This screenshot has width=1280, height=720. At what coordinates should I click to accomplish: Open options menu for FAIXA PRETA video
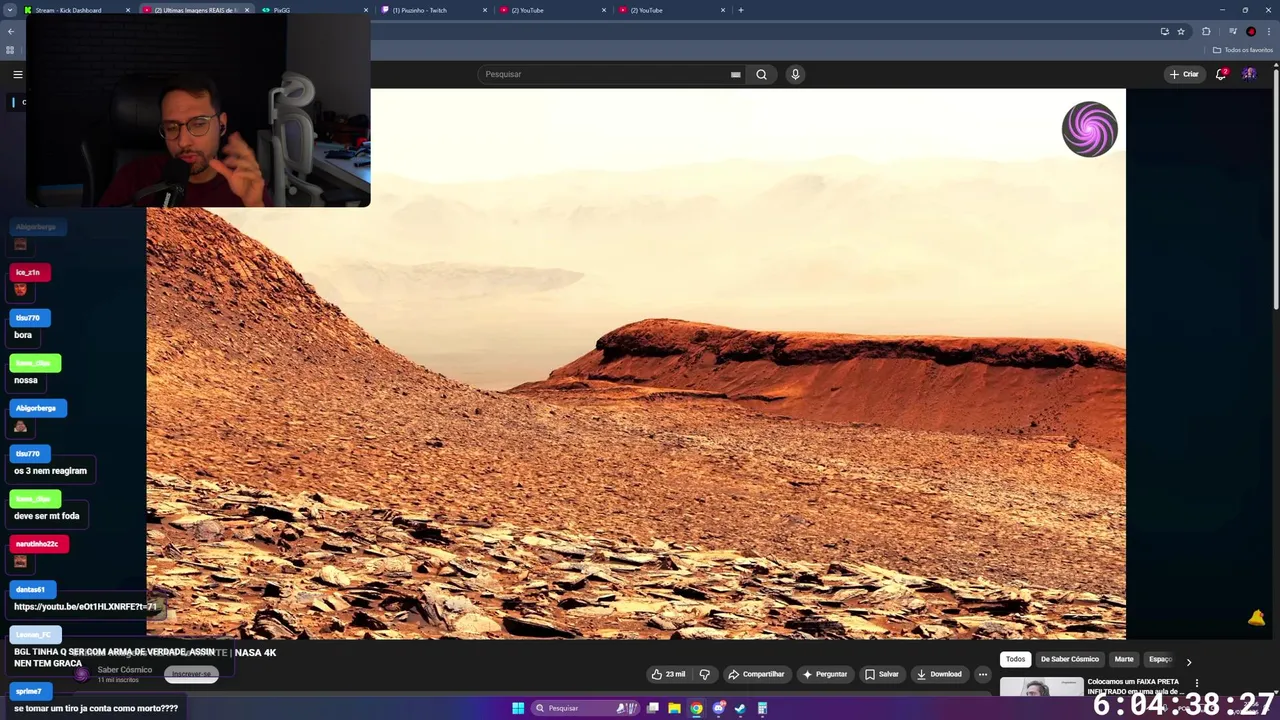click(1197, 683)
